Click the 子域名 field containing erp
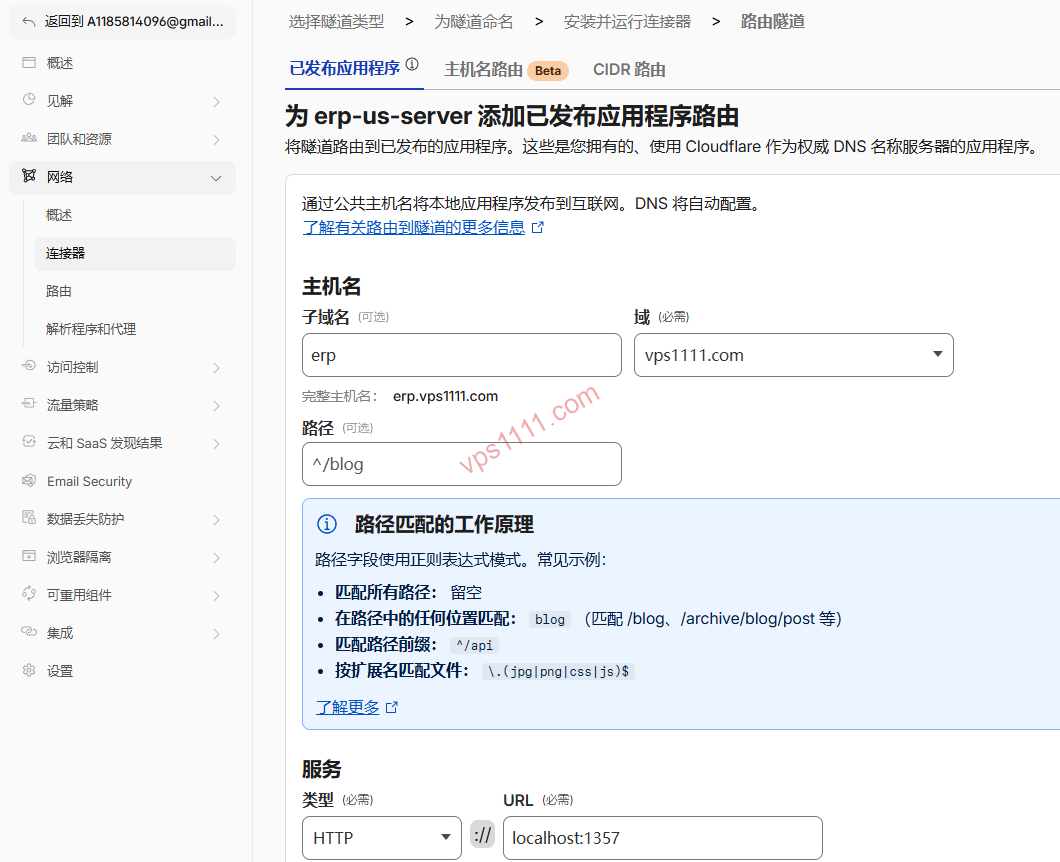 (x=462, y=355)
